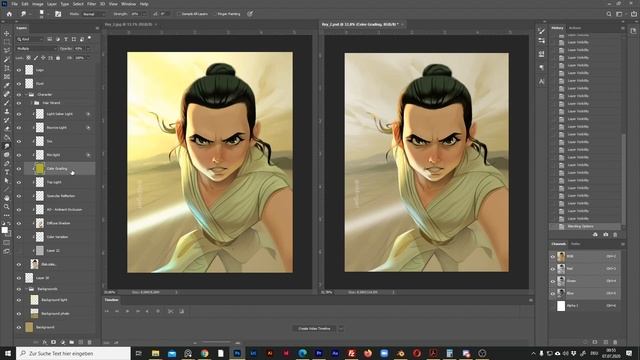This screenshot has width=640, height=360.
Task: Click the Home icon in options bar
Action: pyautogui.click(x=9, y=14)
